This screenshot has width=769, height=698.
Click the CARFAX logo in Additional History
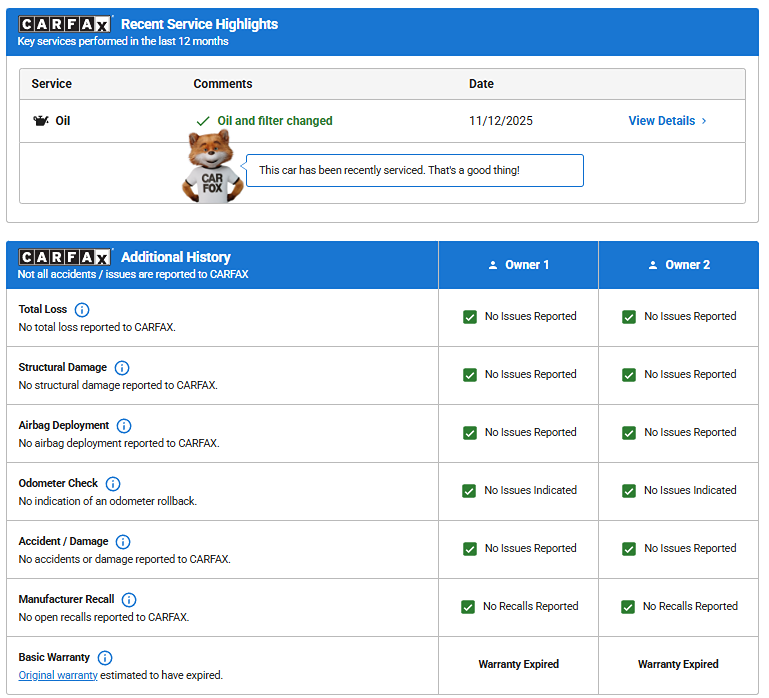[x=65, y=257]
